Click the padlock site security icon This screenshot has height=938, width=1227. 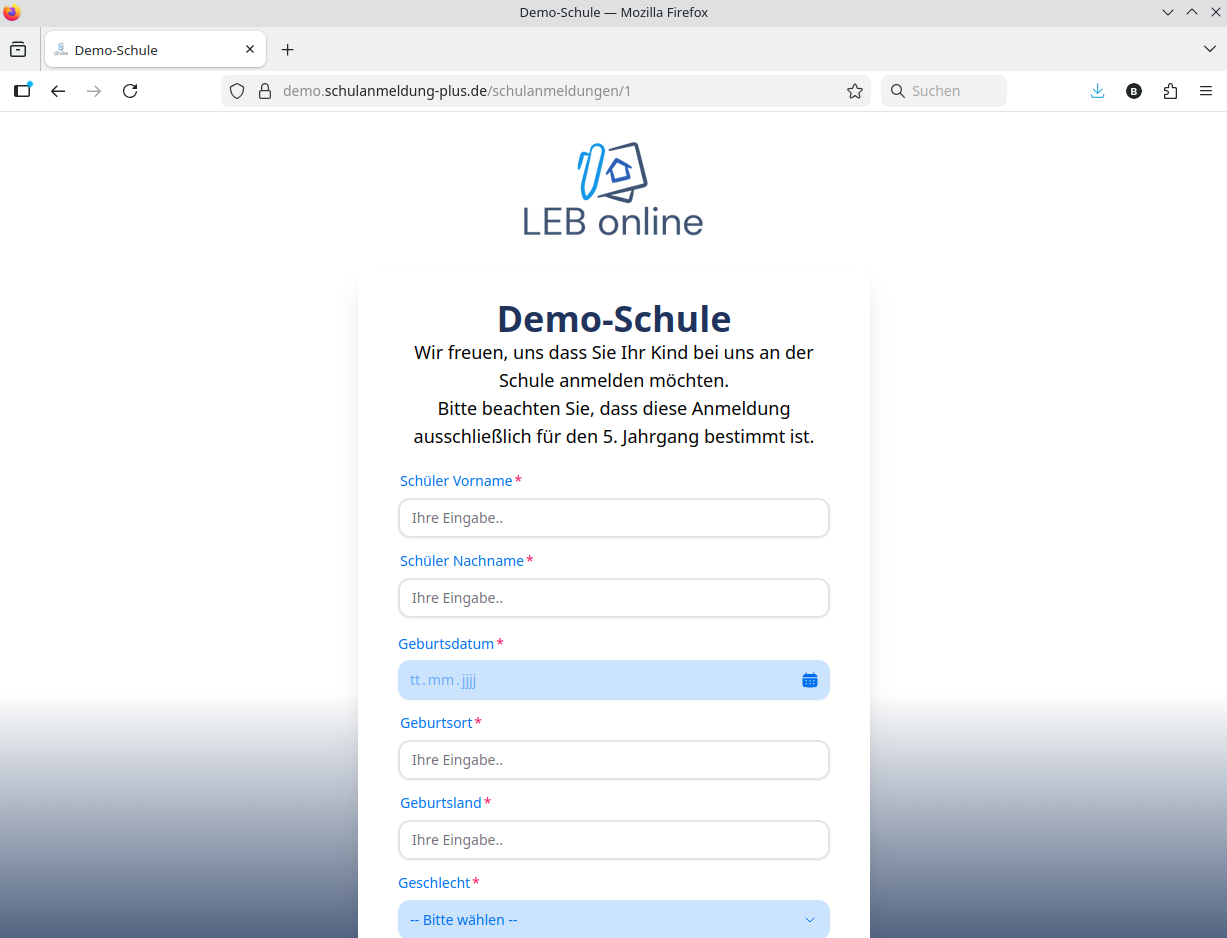pyautogui.click(x=265, y=91)
